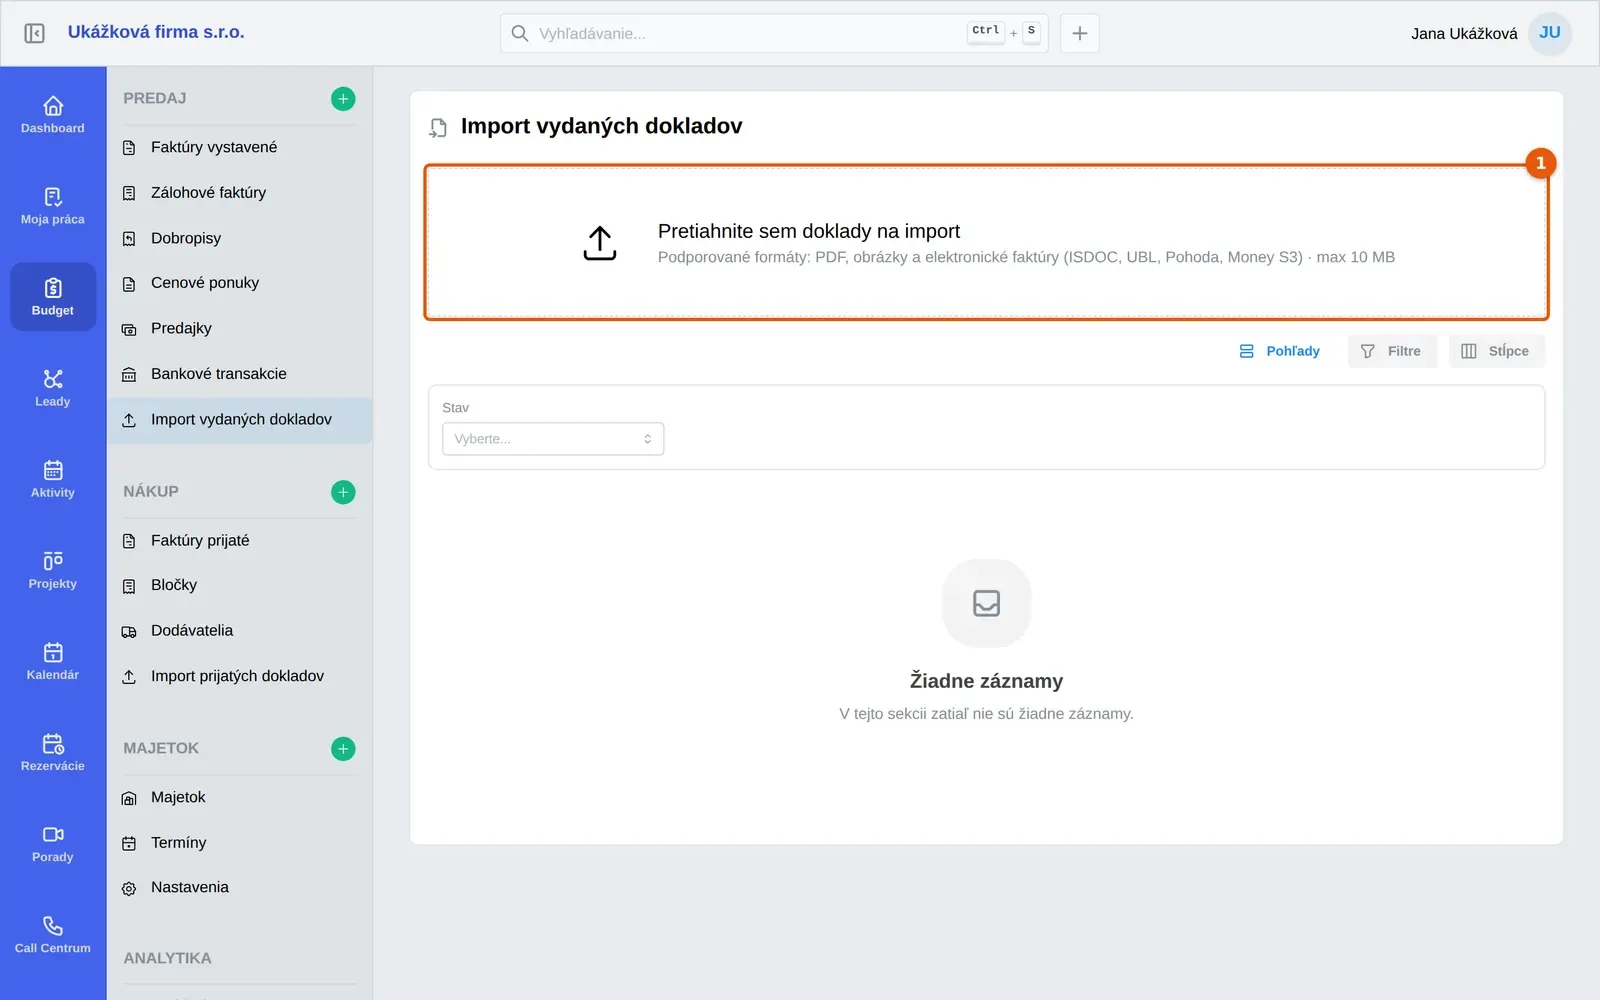Open Bločky
Image resolution: width=1600 pixels, height=1000 pixels.
point(240,585)
